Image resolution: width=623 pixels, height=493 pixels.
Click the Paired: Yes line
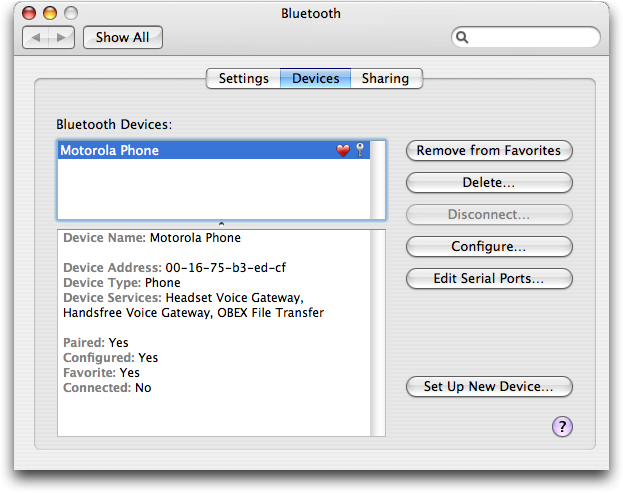96,343
